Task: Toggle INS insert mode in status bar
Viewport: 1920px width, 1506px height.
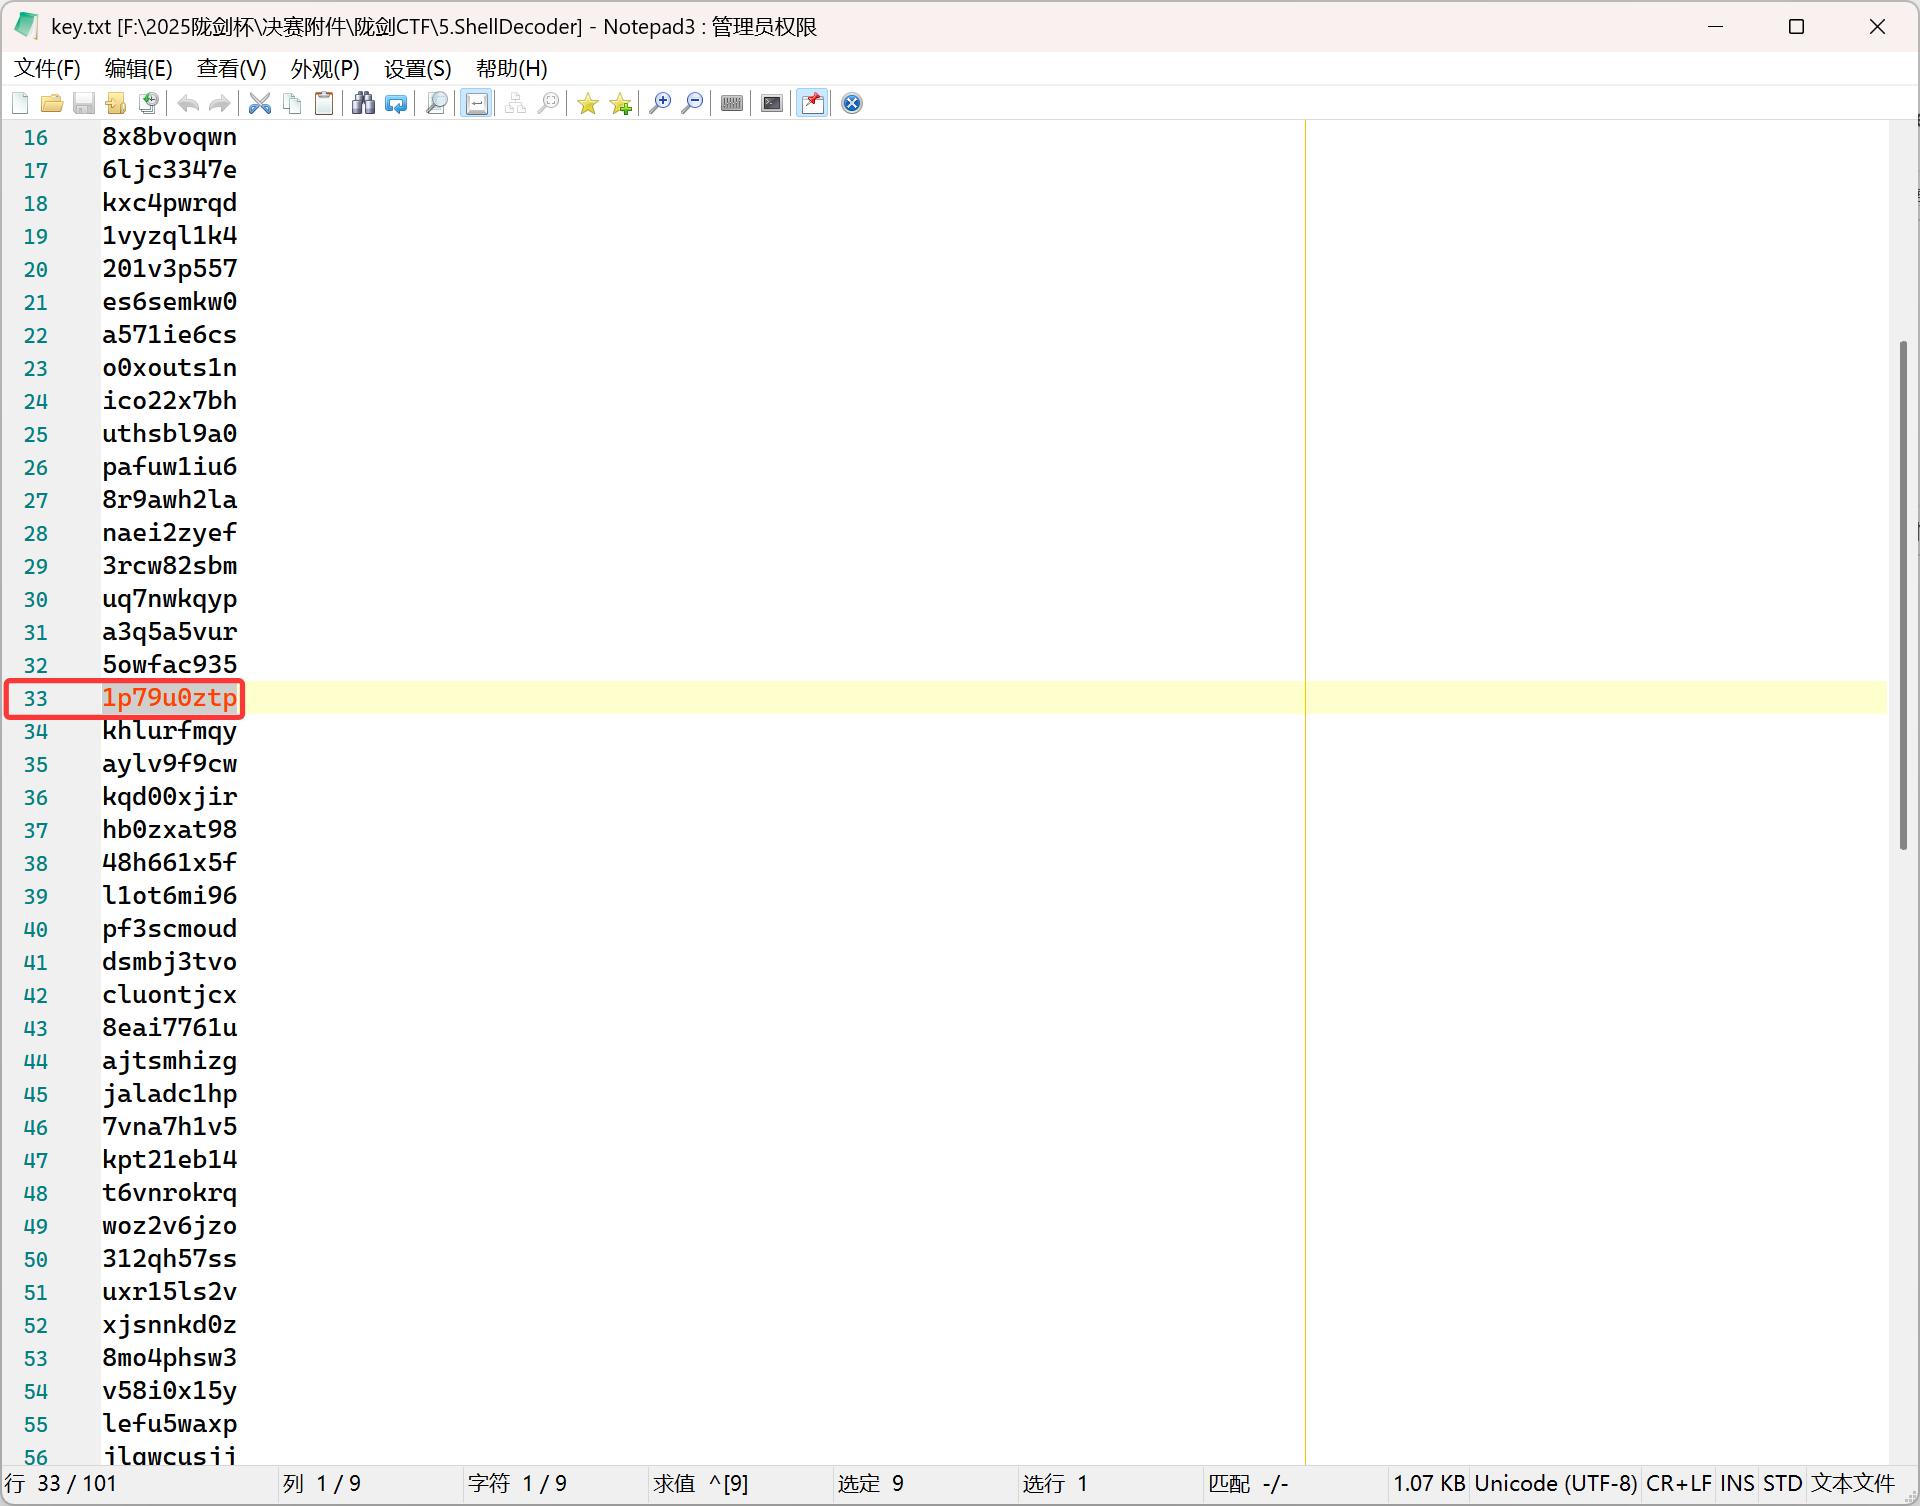Action: tap(1737, 1483)
